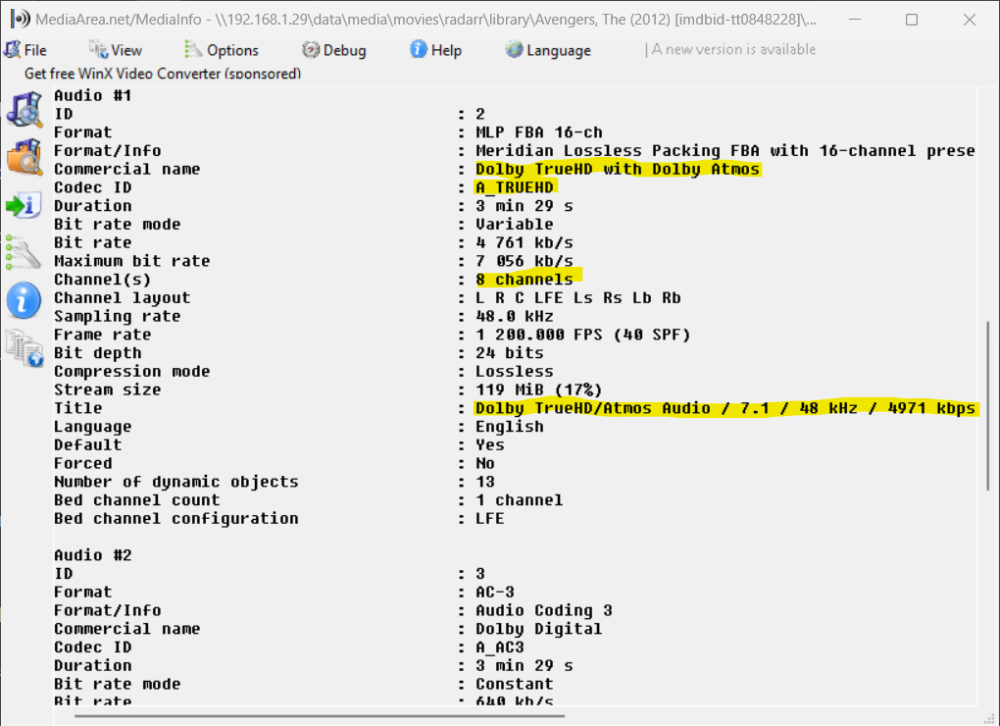Click the Dolby TrueHD/Atmos Audio title value
The width and height of the screenshot is (1000, 726).
point(725,408)
